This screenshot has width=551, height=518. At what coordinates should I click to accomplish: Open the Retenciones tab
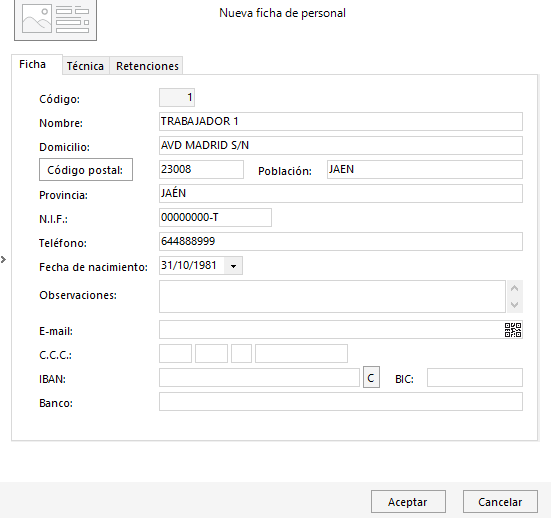point(147,66)
